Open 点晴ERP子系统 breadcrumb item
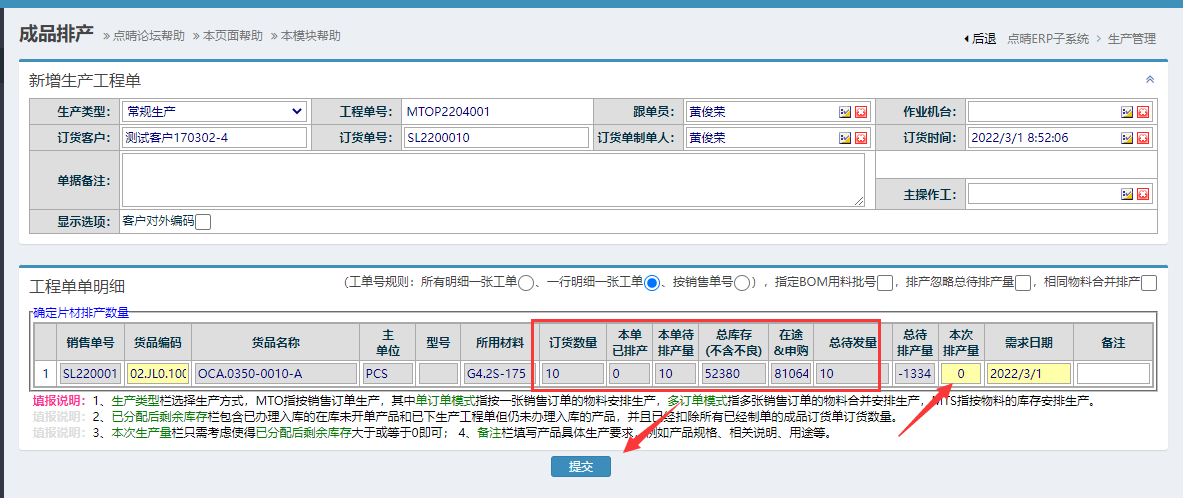The image size is (1183, 498). 1048,39
